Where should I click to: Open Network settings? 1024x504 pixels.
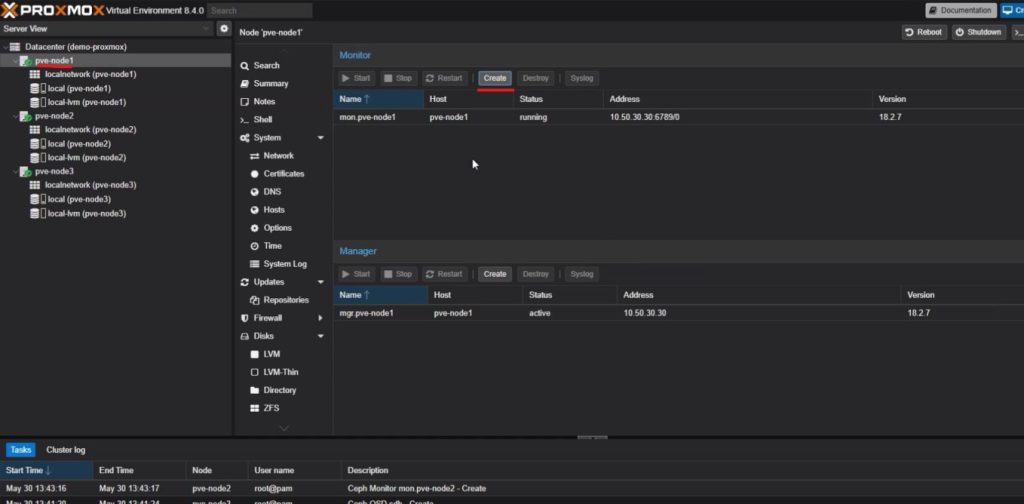(279, 156)
